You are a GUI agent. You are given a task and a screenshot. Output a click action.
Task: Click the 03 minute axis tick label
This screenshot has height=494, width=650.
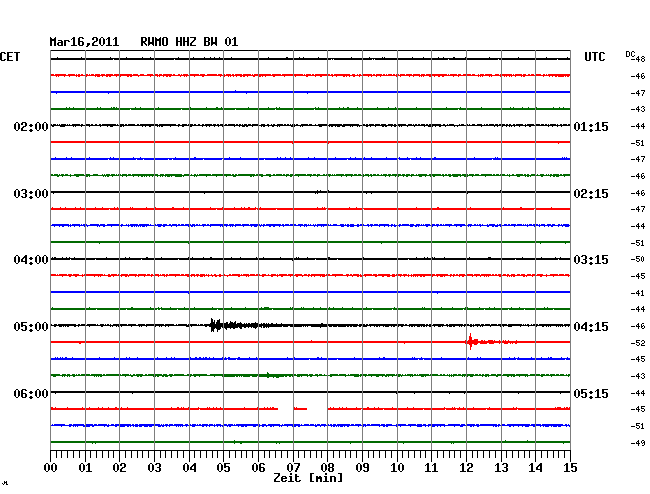154,468
